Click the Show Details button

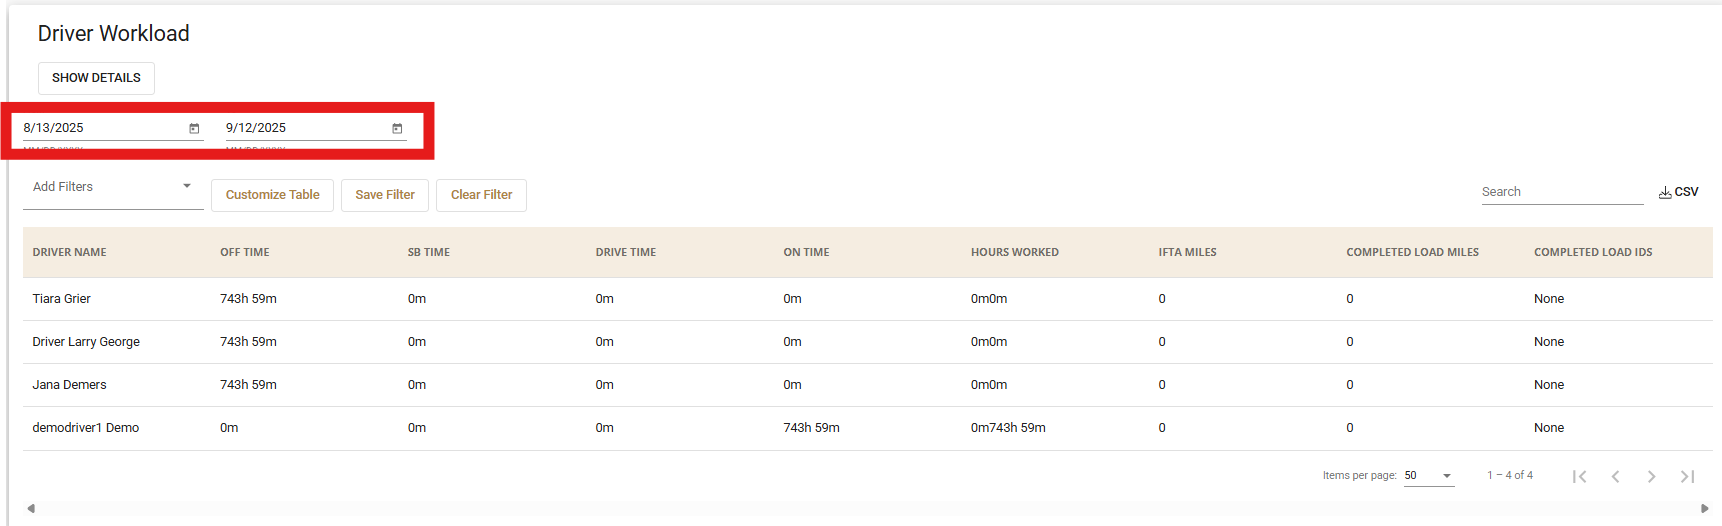coord(96,78)
